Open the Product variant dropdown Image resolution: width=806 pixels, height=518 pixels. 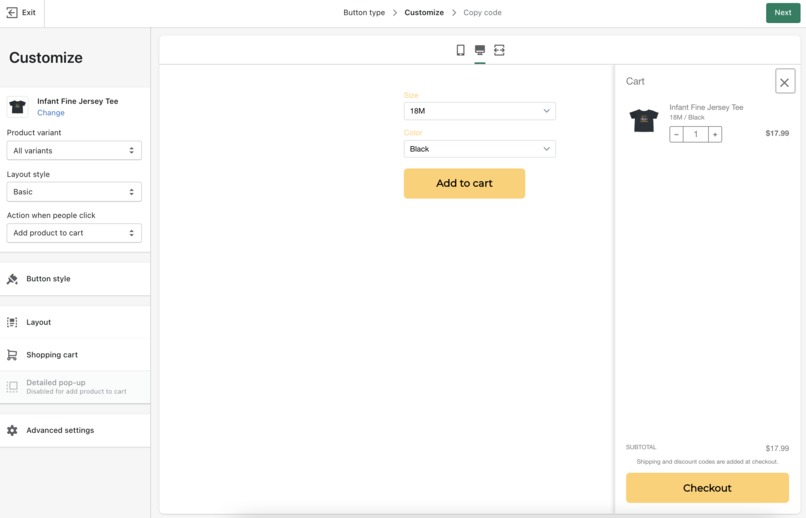[74, 151]
